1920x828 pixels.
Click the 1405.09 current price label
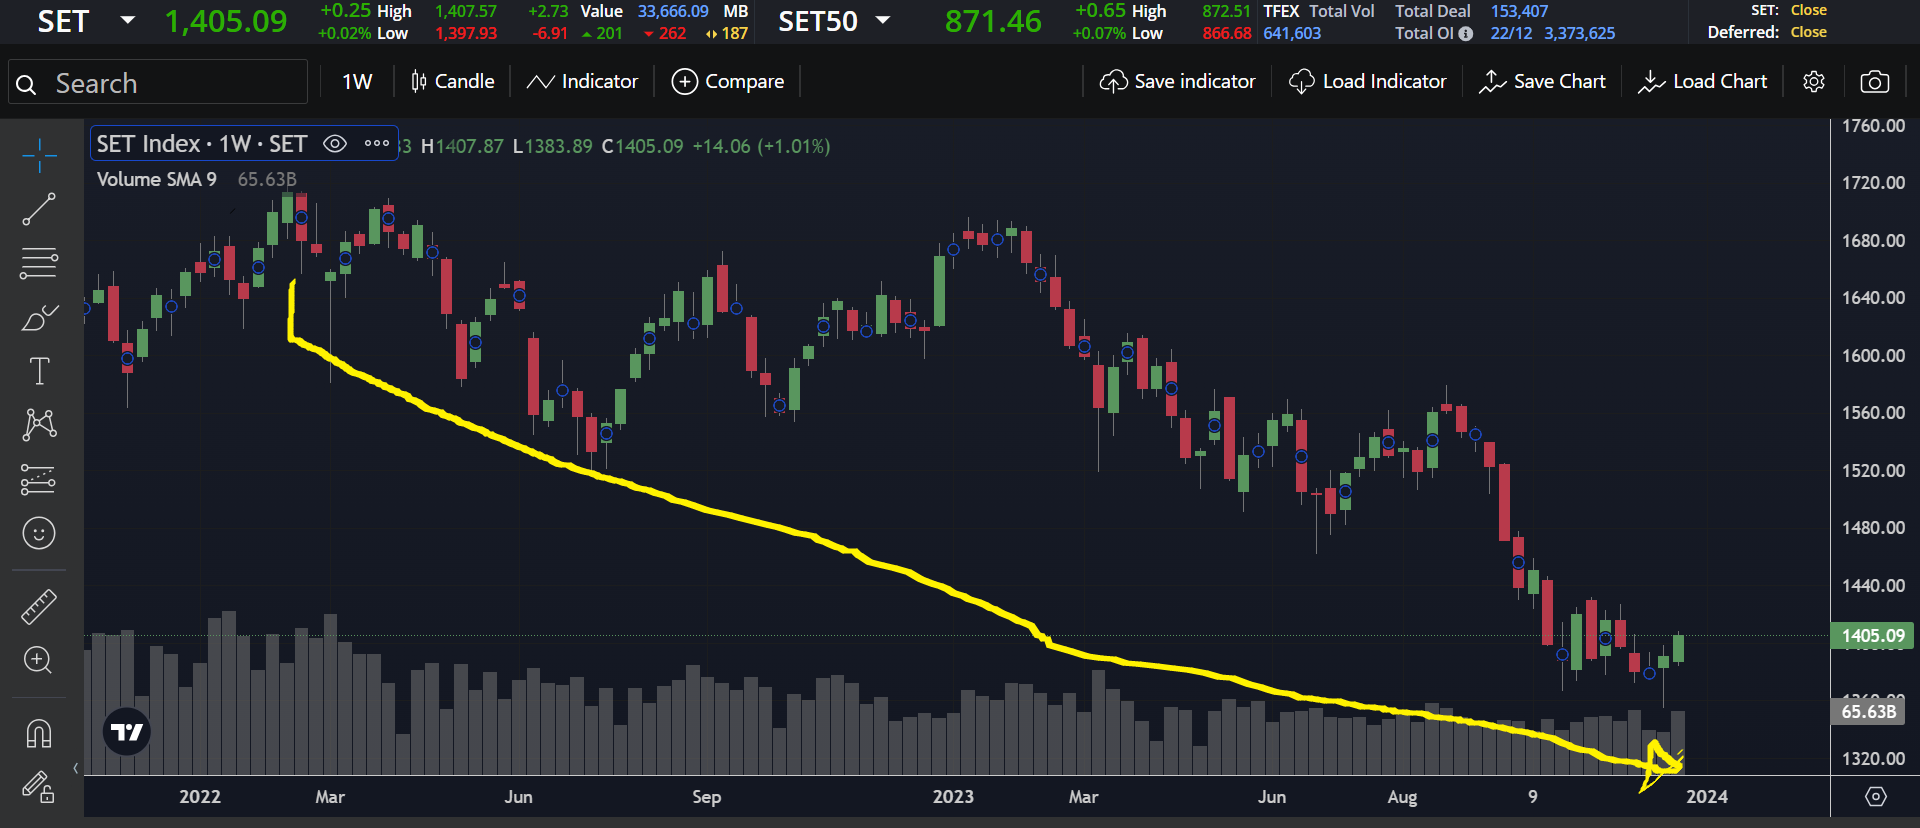tap(1873, 636)
